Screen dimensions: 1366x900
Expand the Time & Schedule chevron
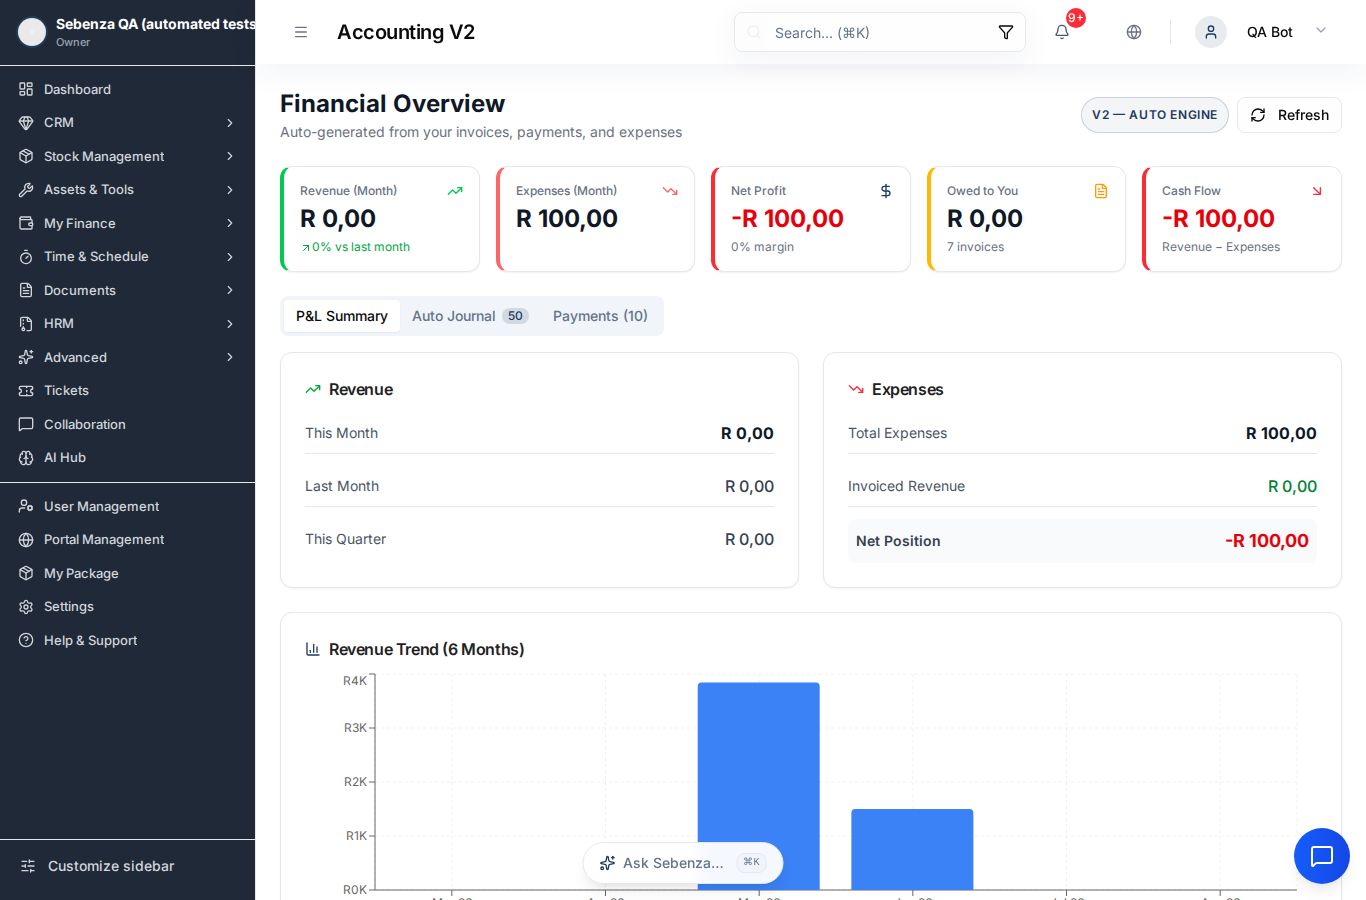230,256
